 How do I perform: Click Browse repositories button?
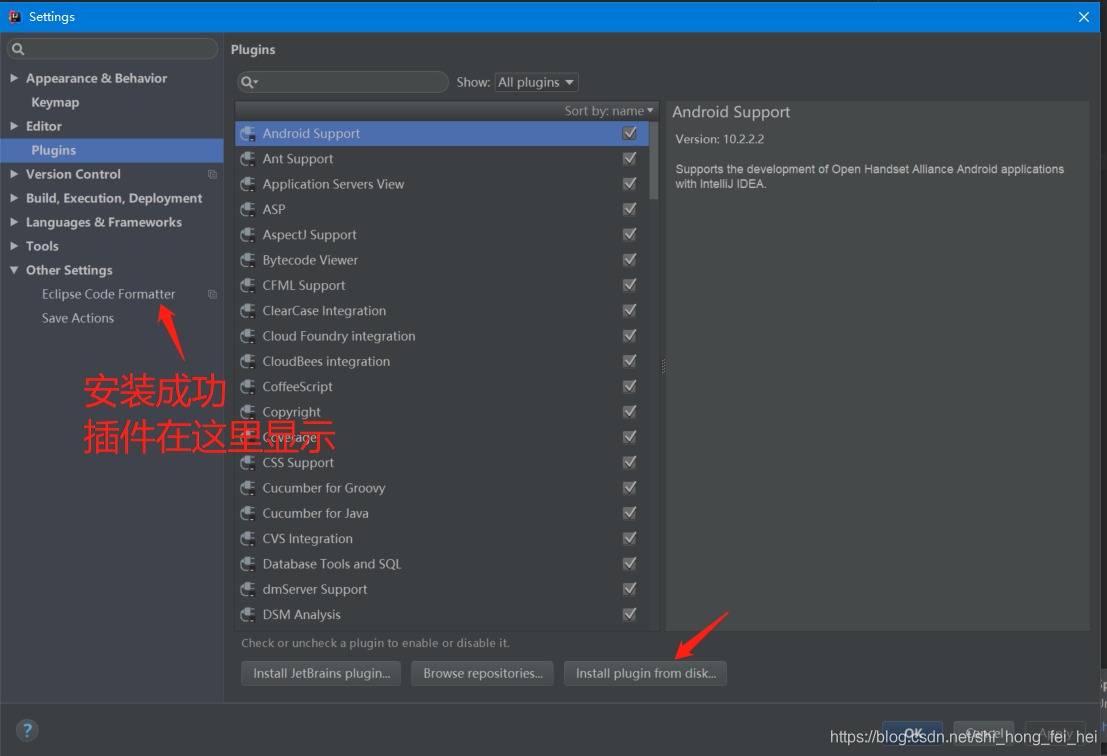[x=483, y=673]
